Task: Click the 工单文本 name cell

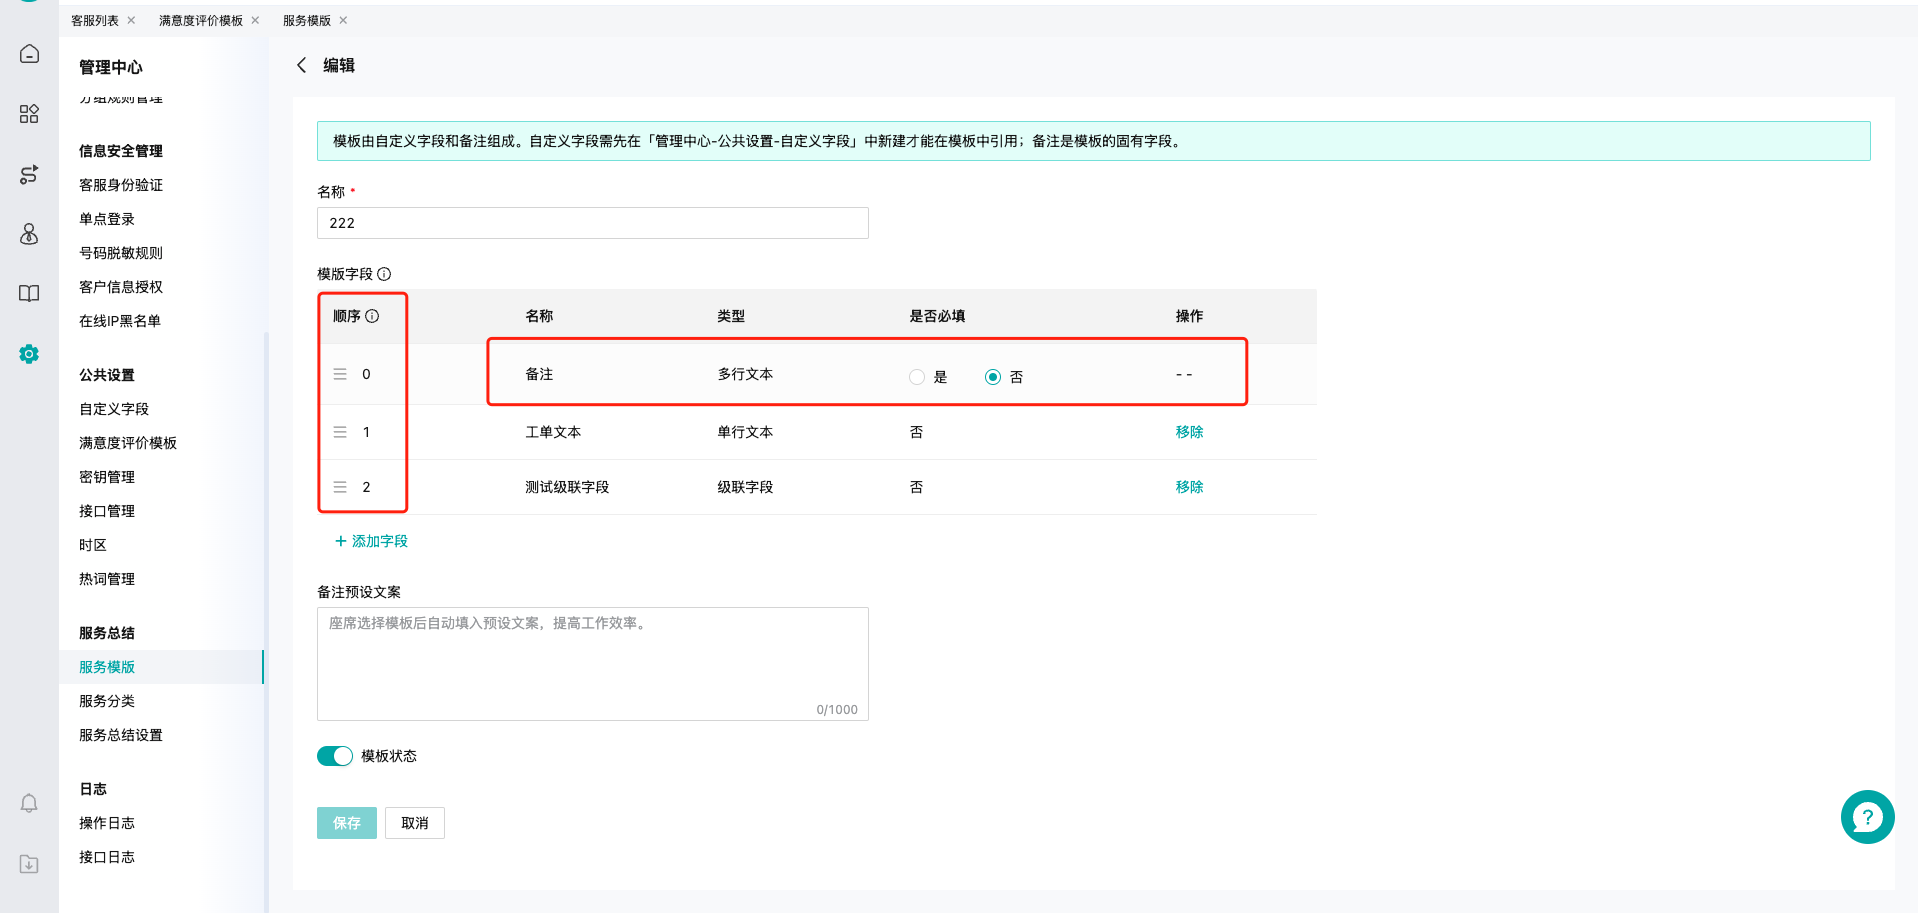Action: [x=553, y=432]
